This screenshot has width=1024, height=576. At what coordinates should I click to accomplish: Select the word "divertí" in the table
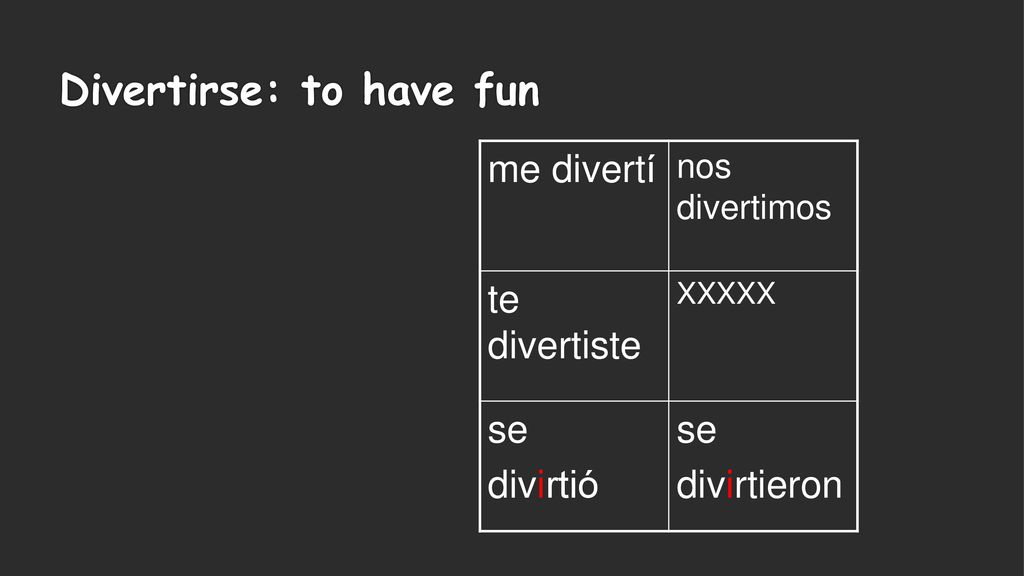603,168
